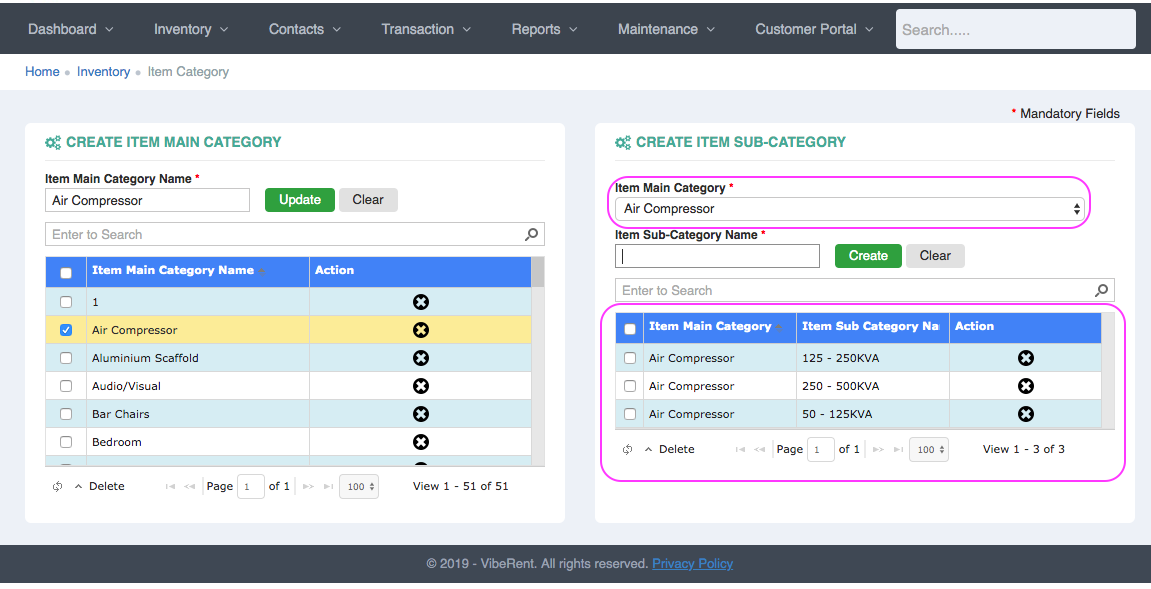Open the Item Main Category dropdown
The width and height of the screenshot is (1151, 589).
pyautogui.click(x=849, y=210)
